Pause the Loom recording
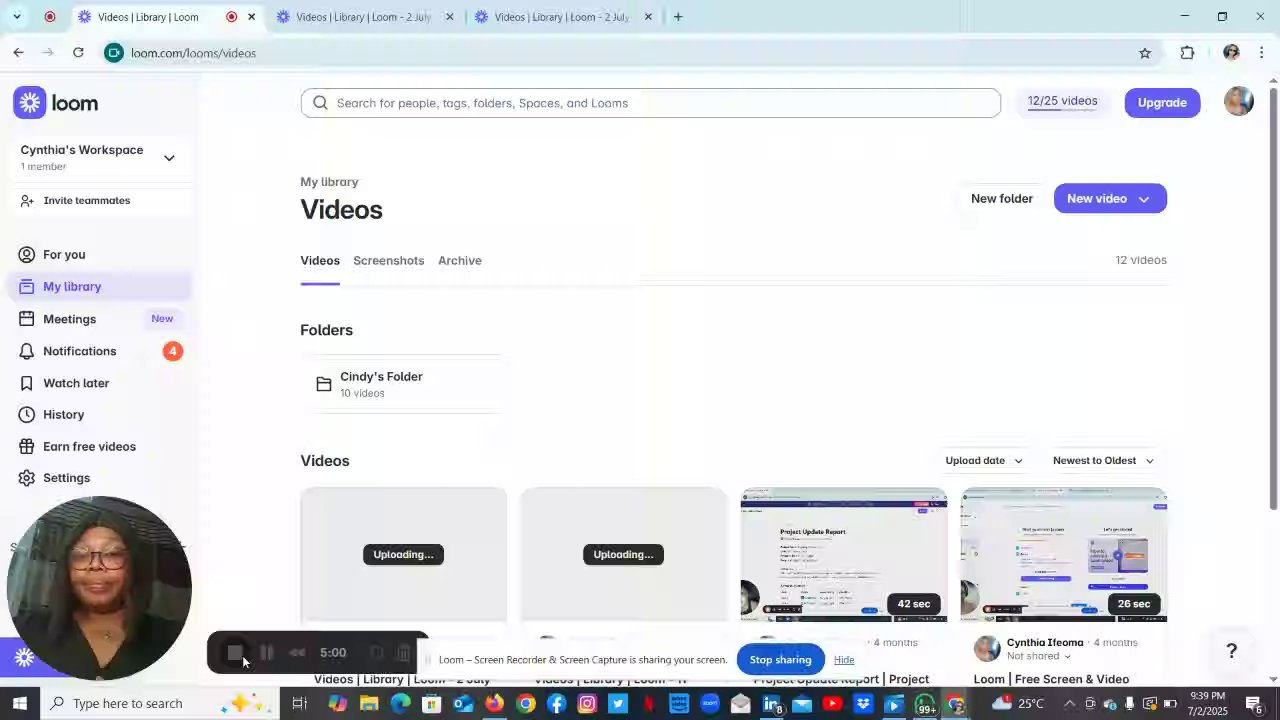This screenshot has width=1280, height=720. coord(267,653)
